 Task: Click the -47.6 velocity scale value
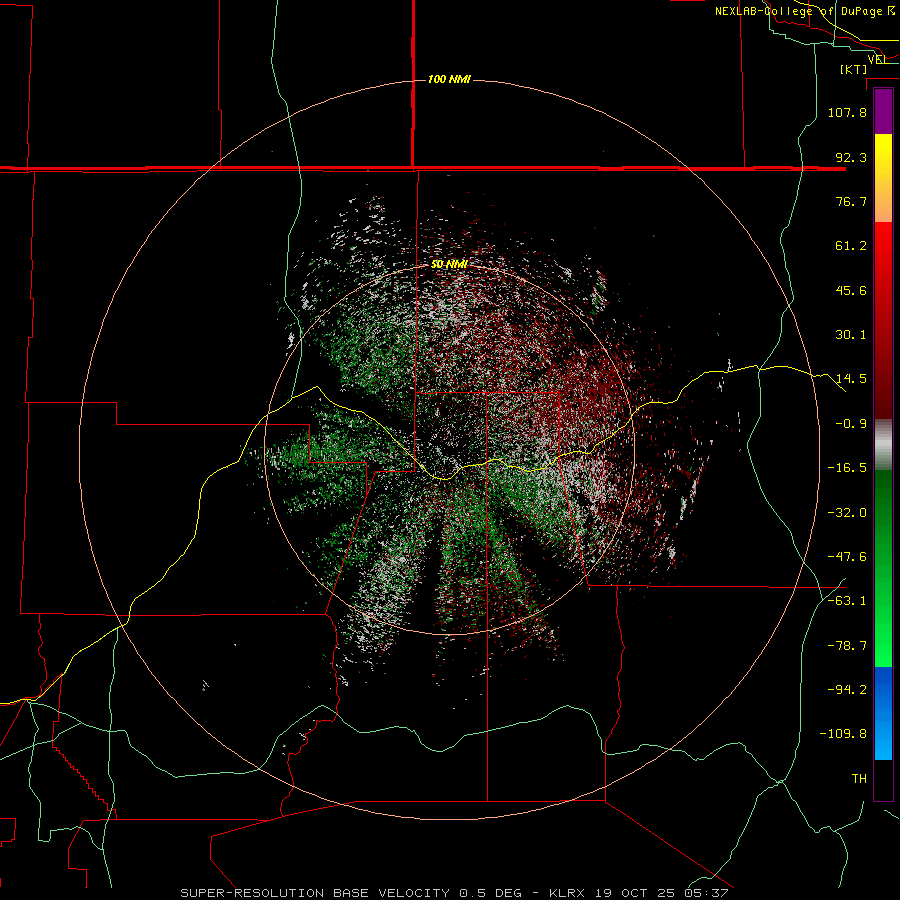847,557
